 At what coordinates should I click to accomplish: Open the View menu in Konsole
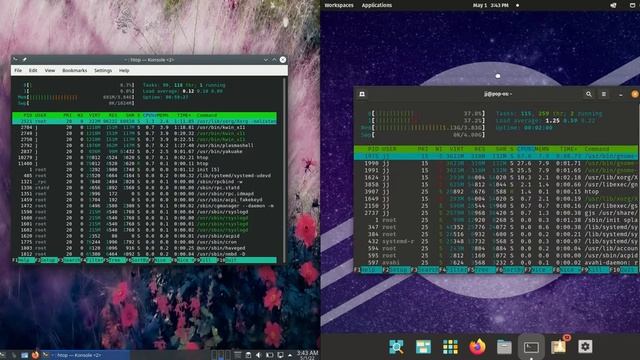click(50, 70)
